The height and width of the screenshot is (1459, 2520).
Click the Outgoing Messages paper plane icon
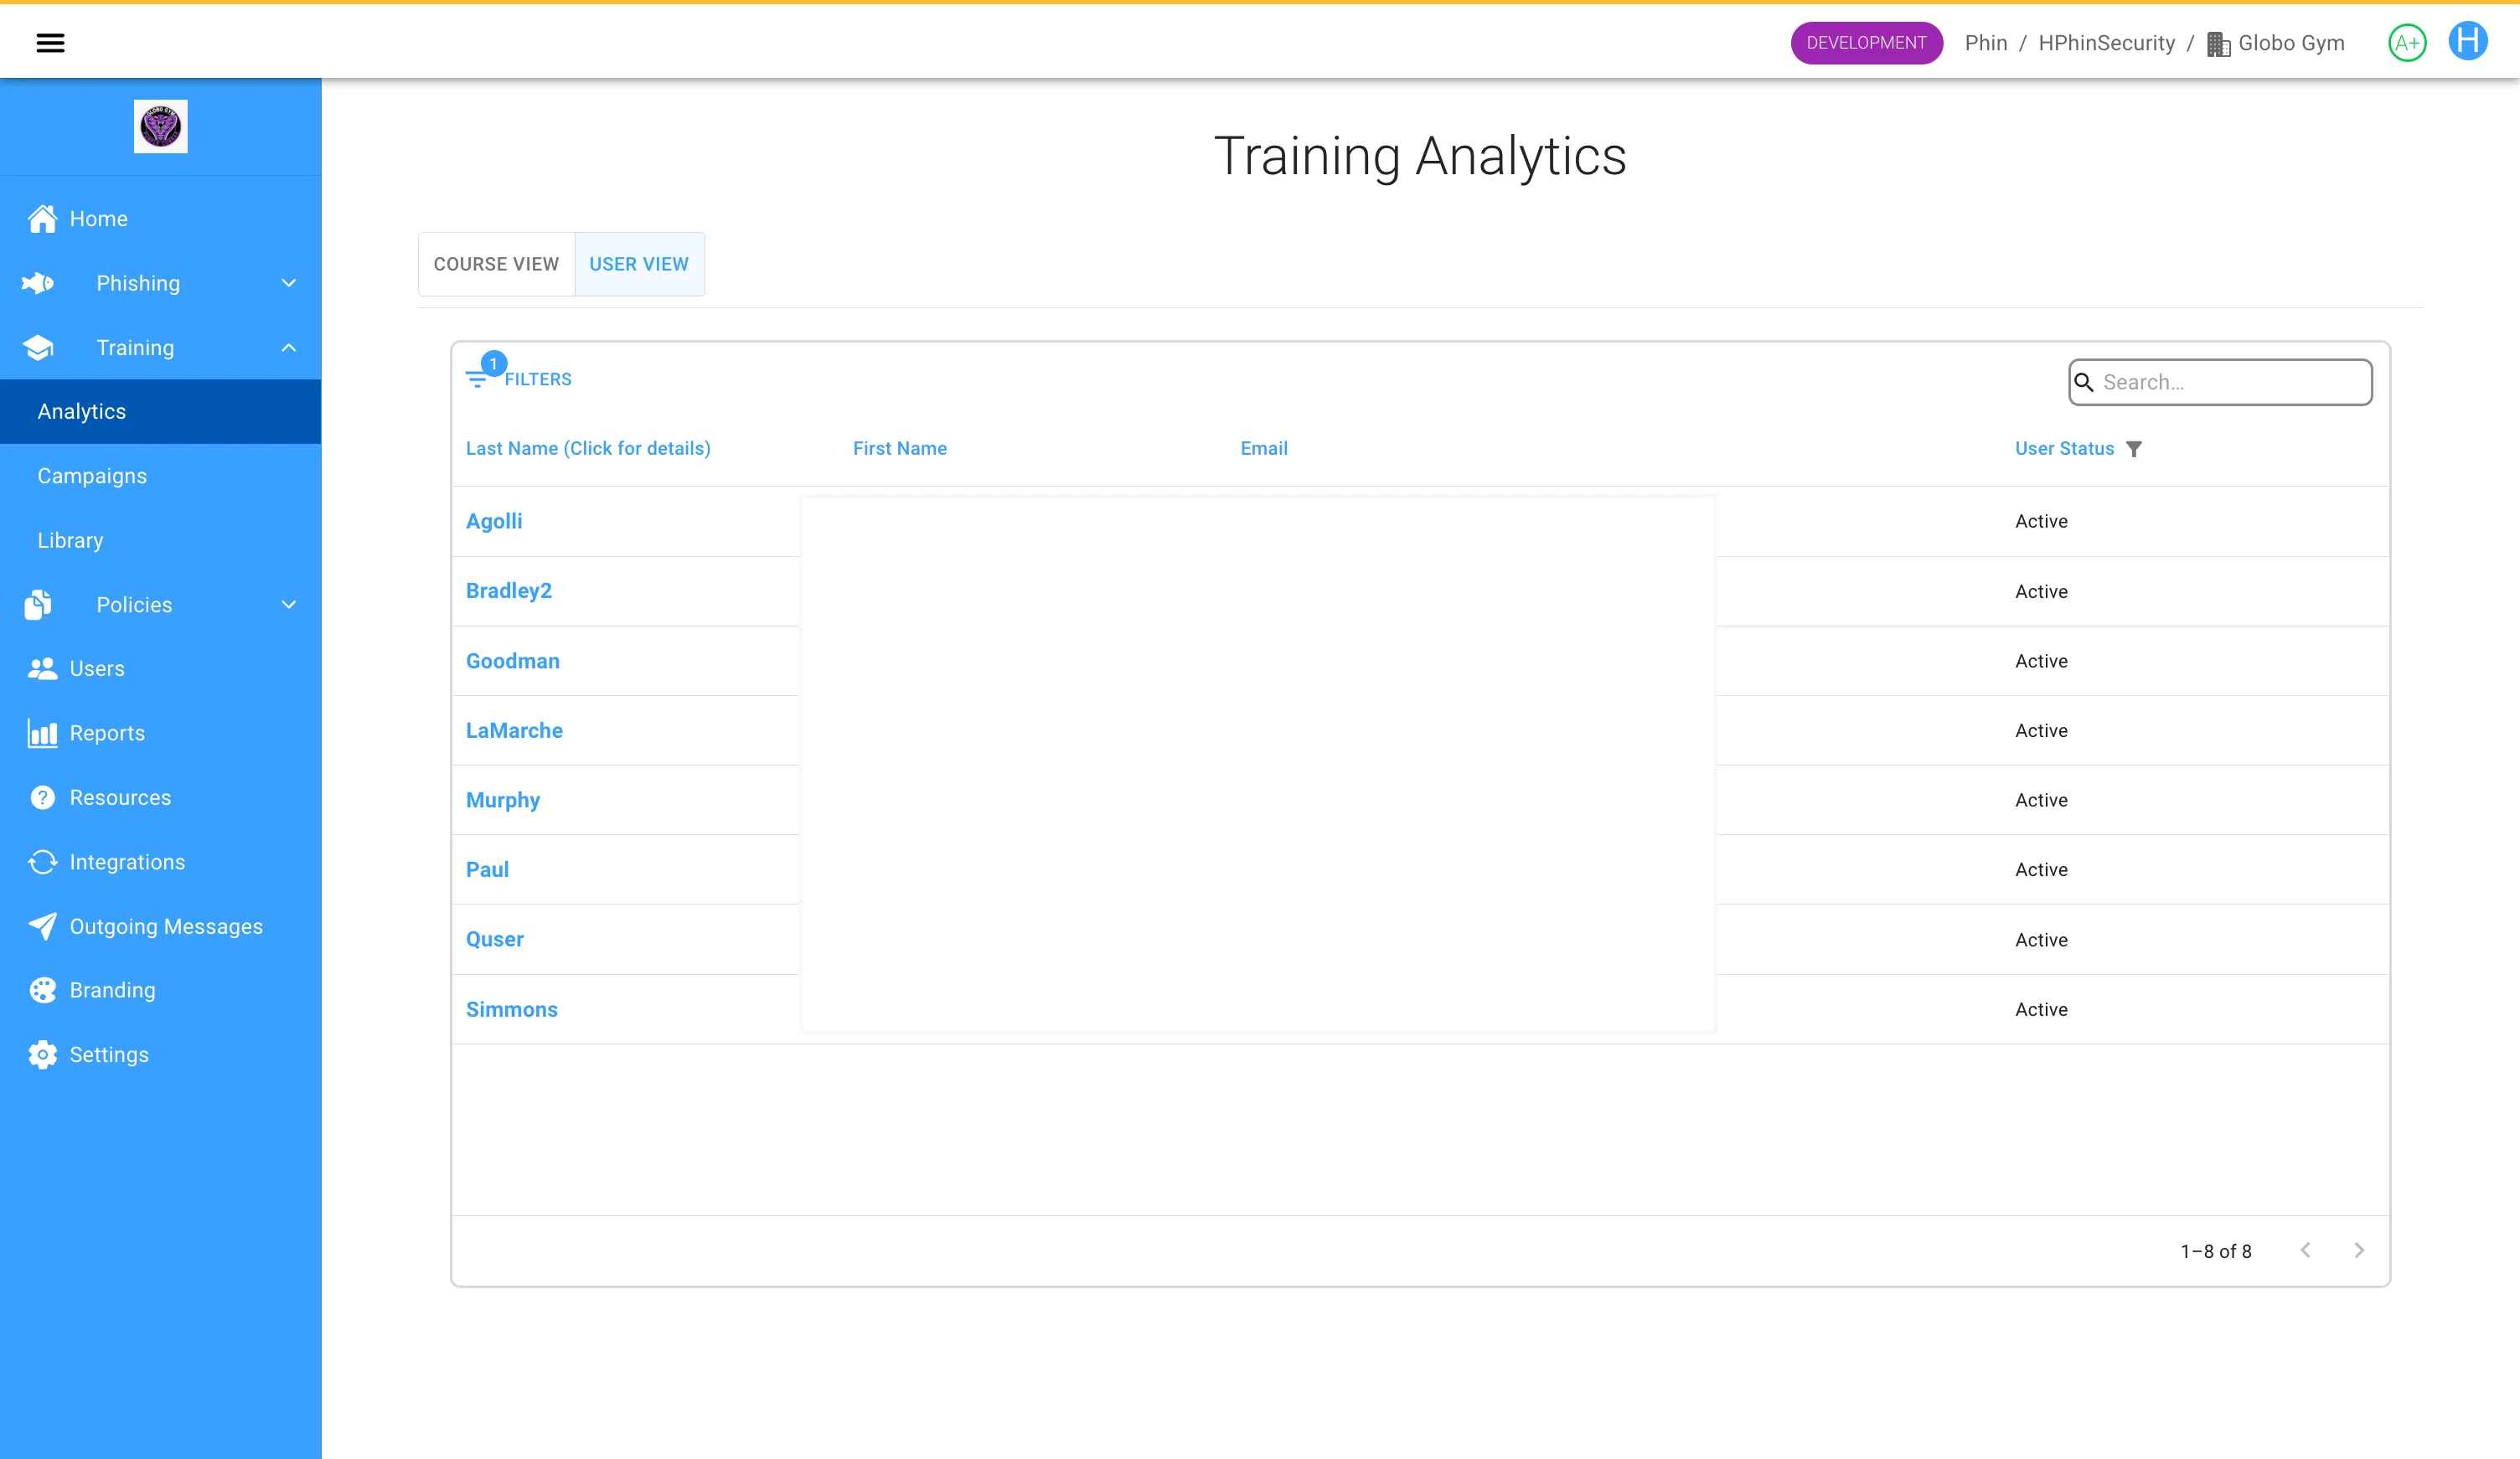pos(42,926)
